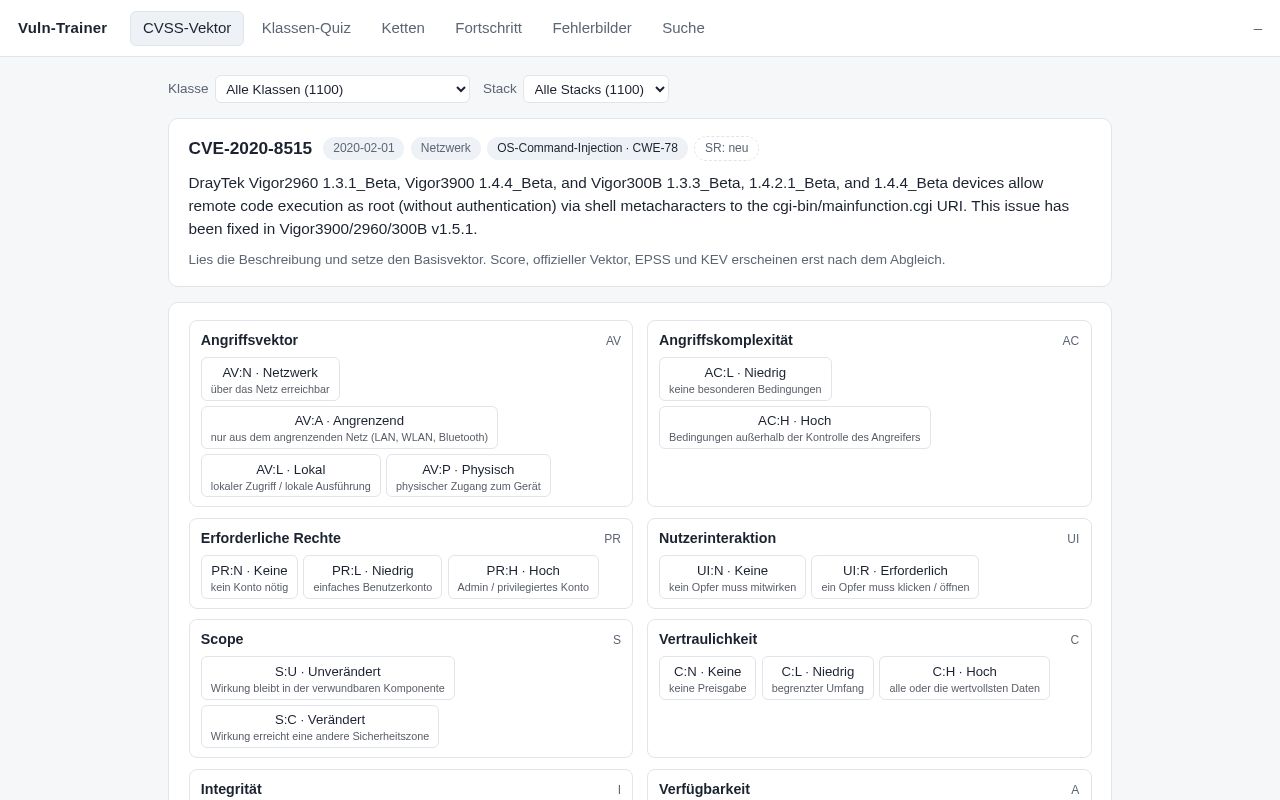The height and width of the screenshot is (800, 1280).
Task: Set scope to S:C Verändert
Action: click(x=320, y=726)
